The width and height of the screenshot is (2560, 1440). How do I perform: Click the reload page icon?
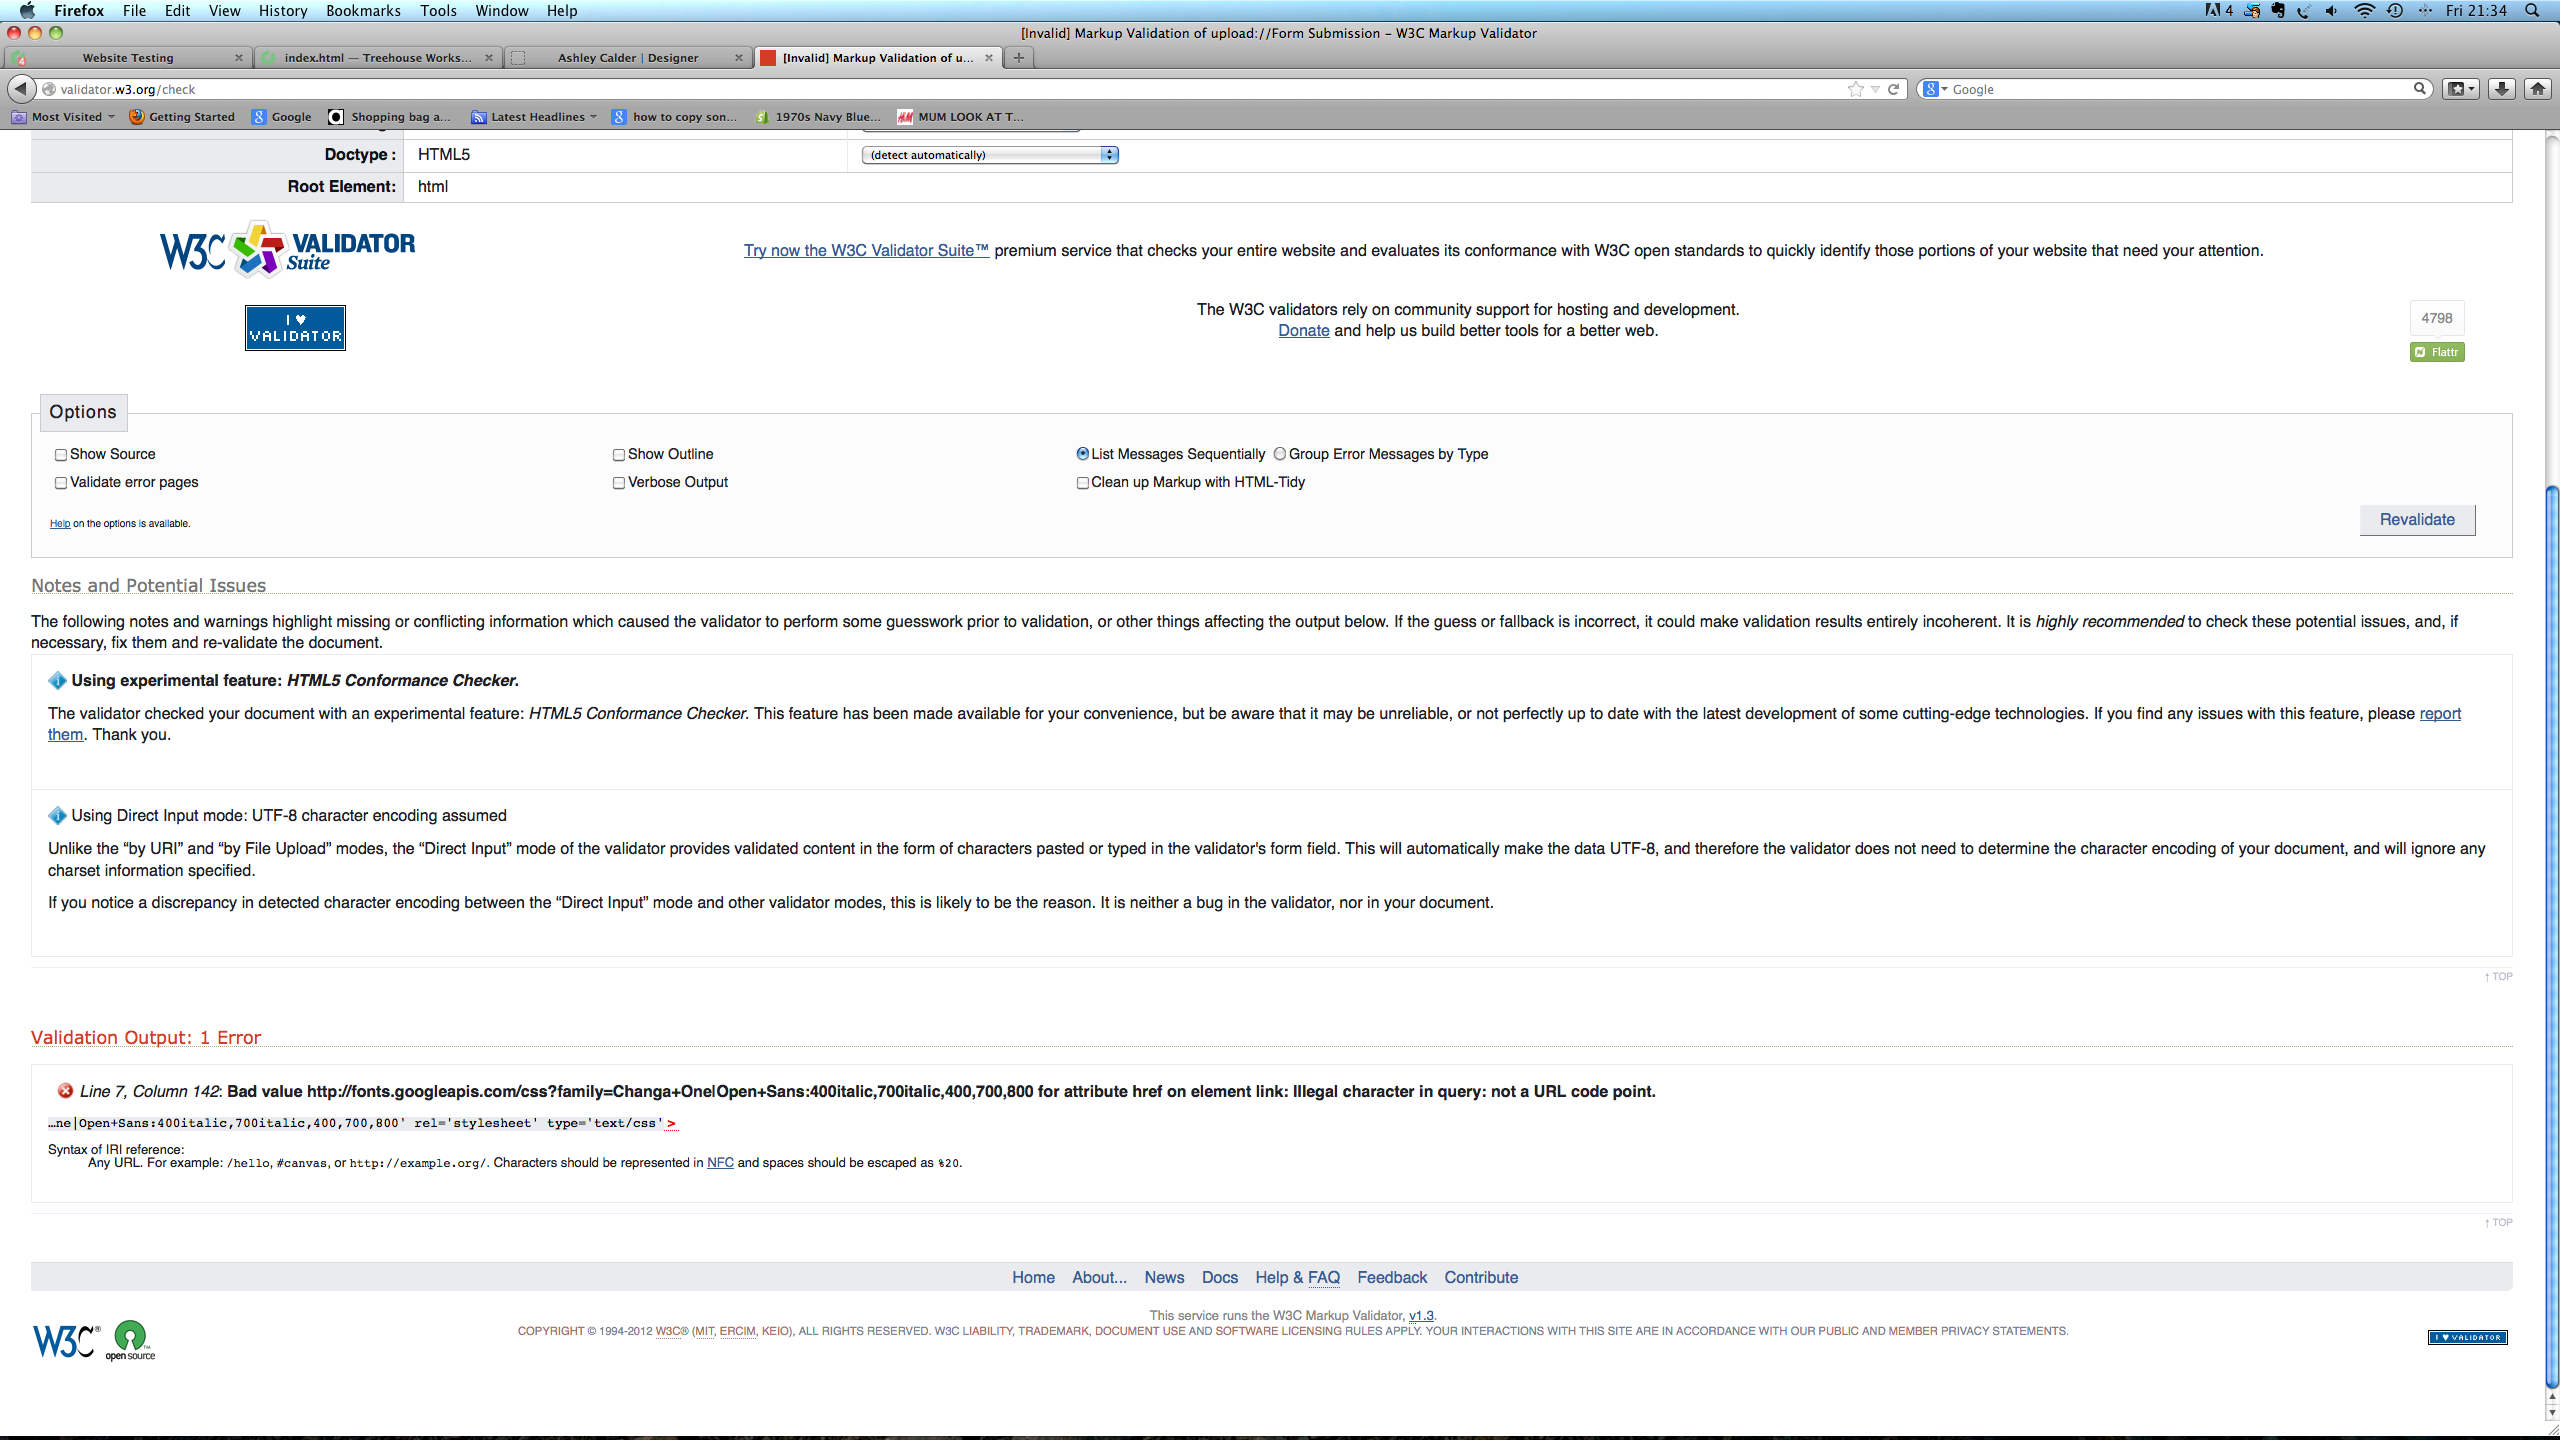tap(1893, 89)
